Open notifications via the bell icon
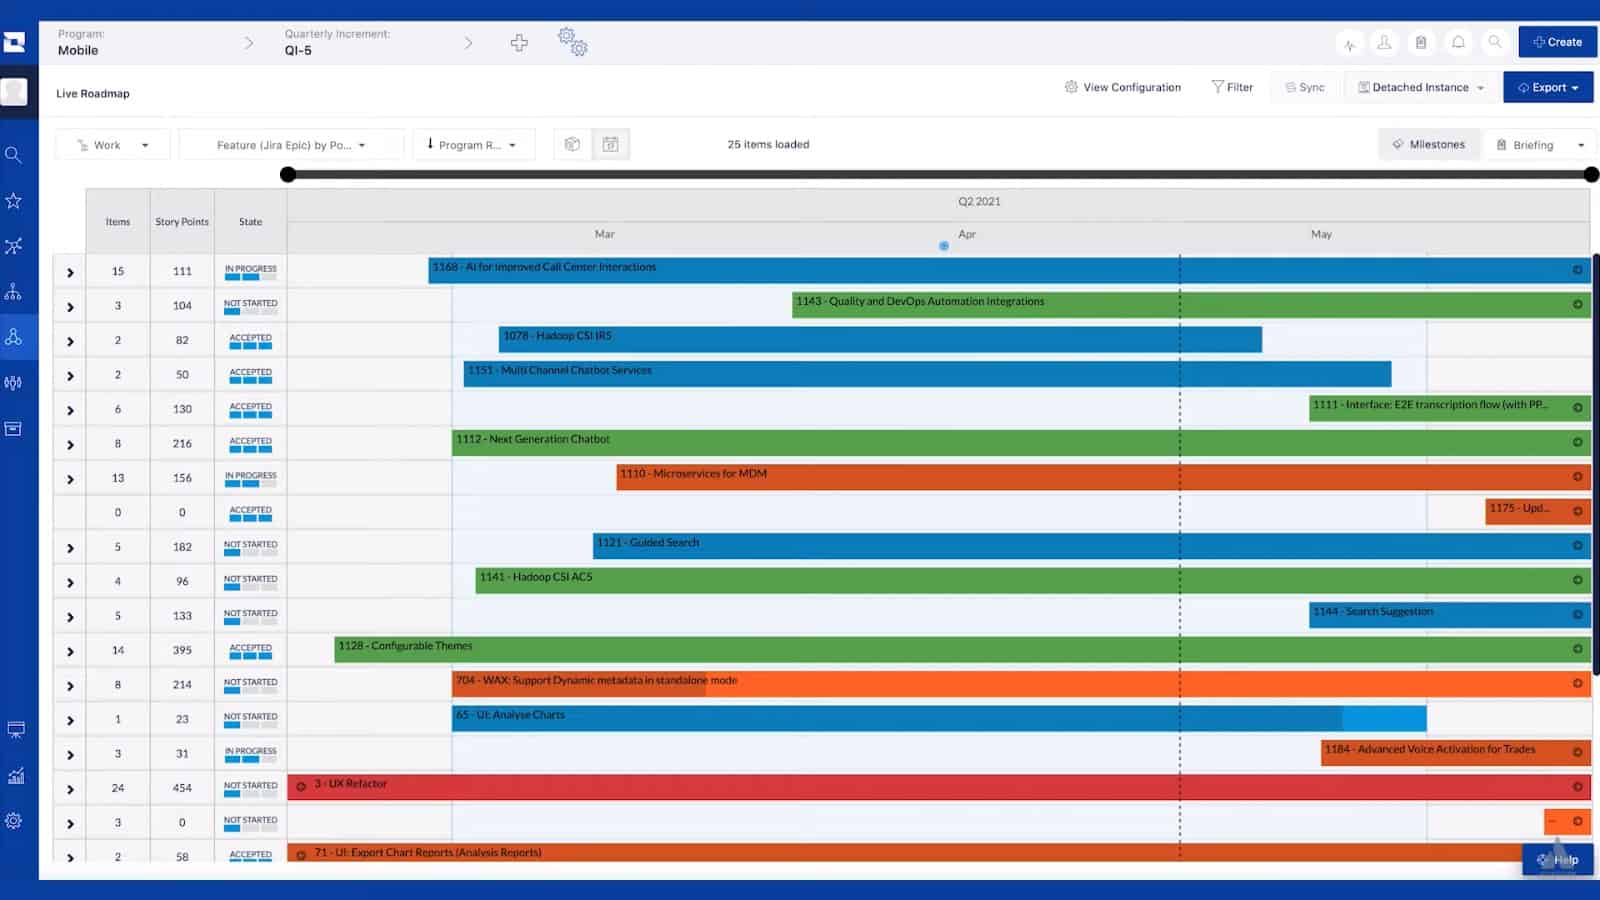This screenshot has height=900, width=1600. 1459,42
